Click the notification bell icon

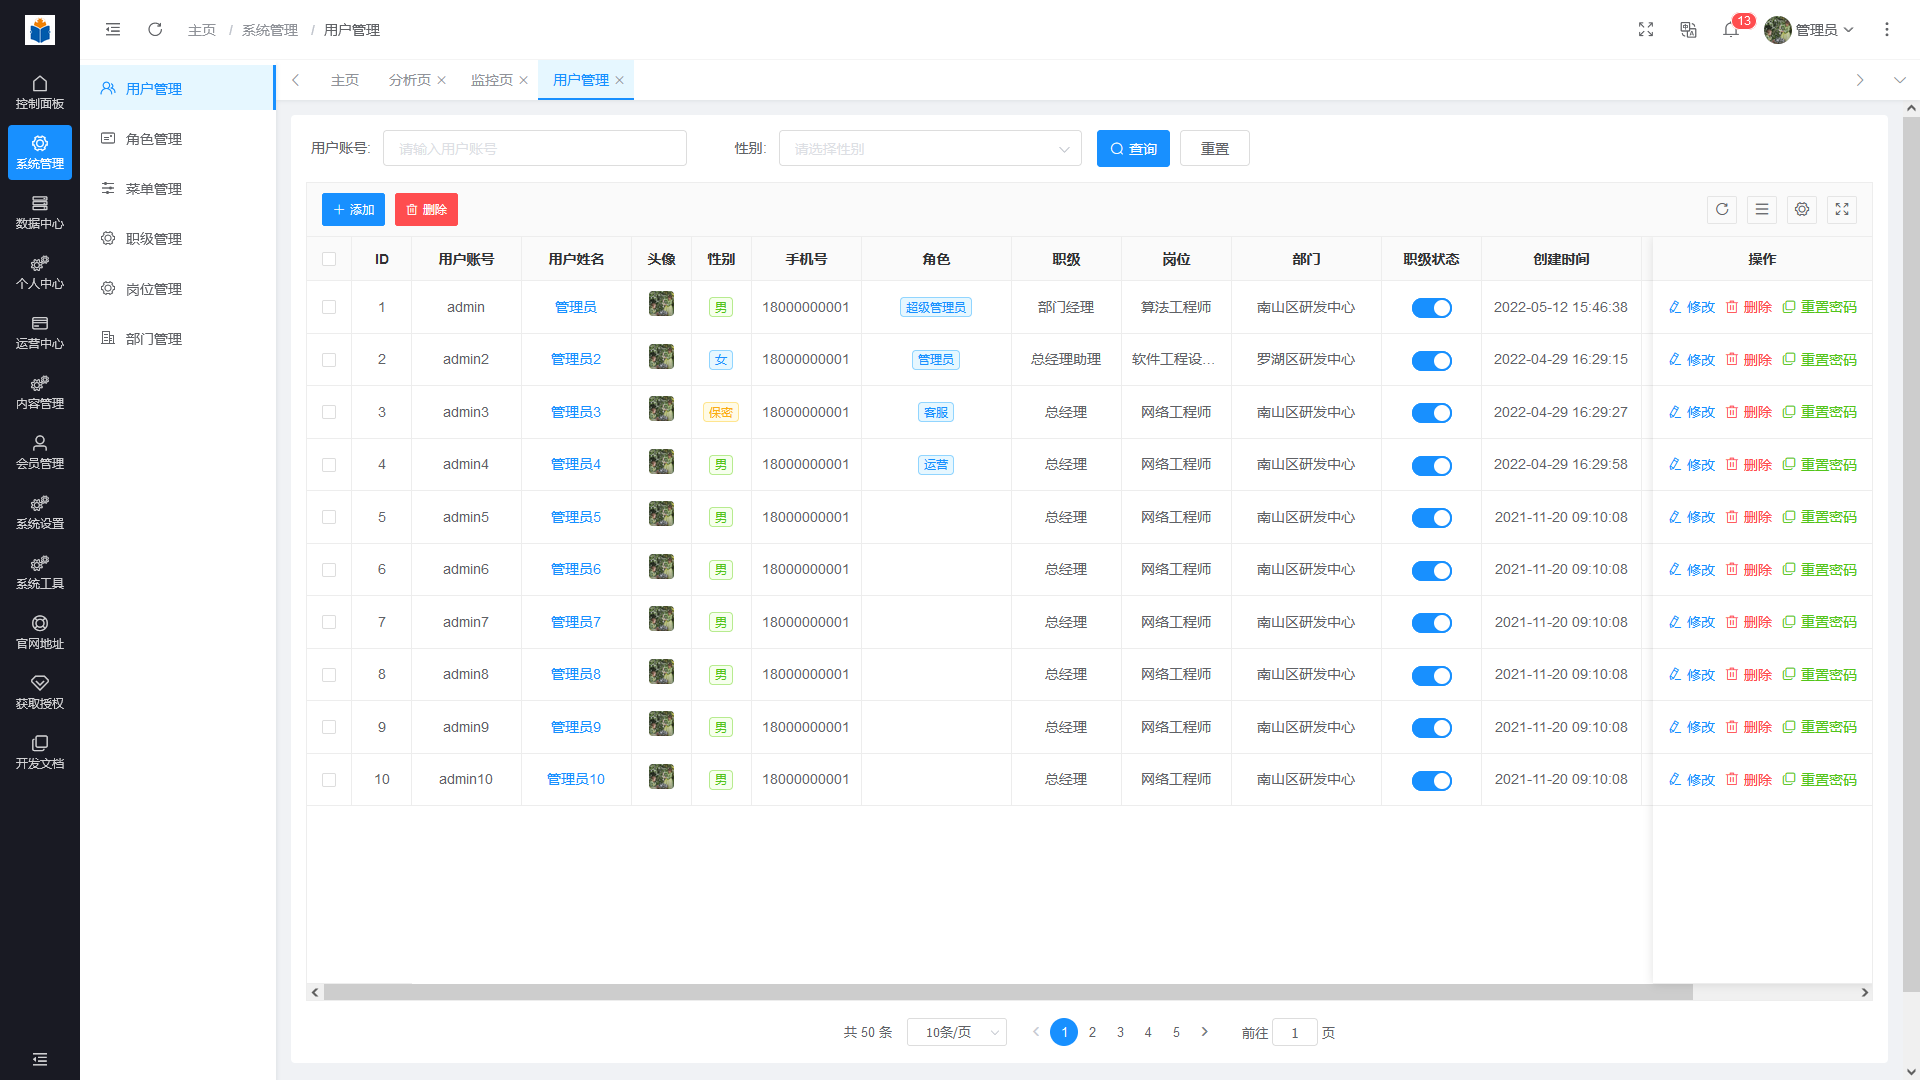pos(1731,30)
